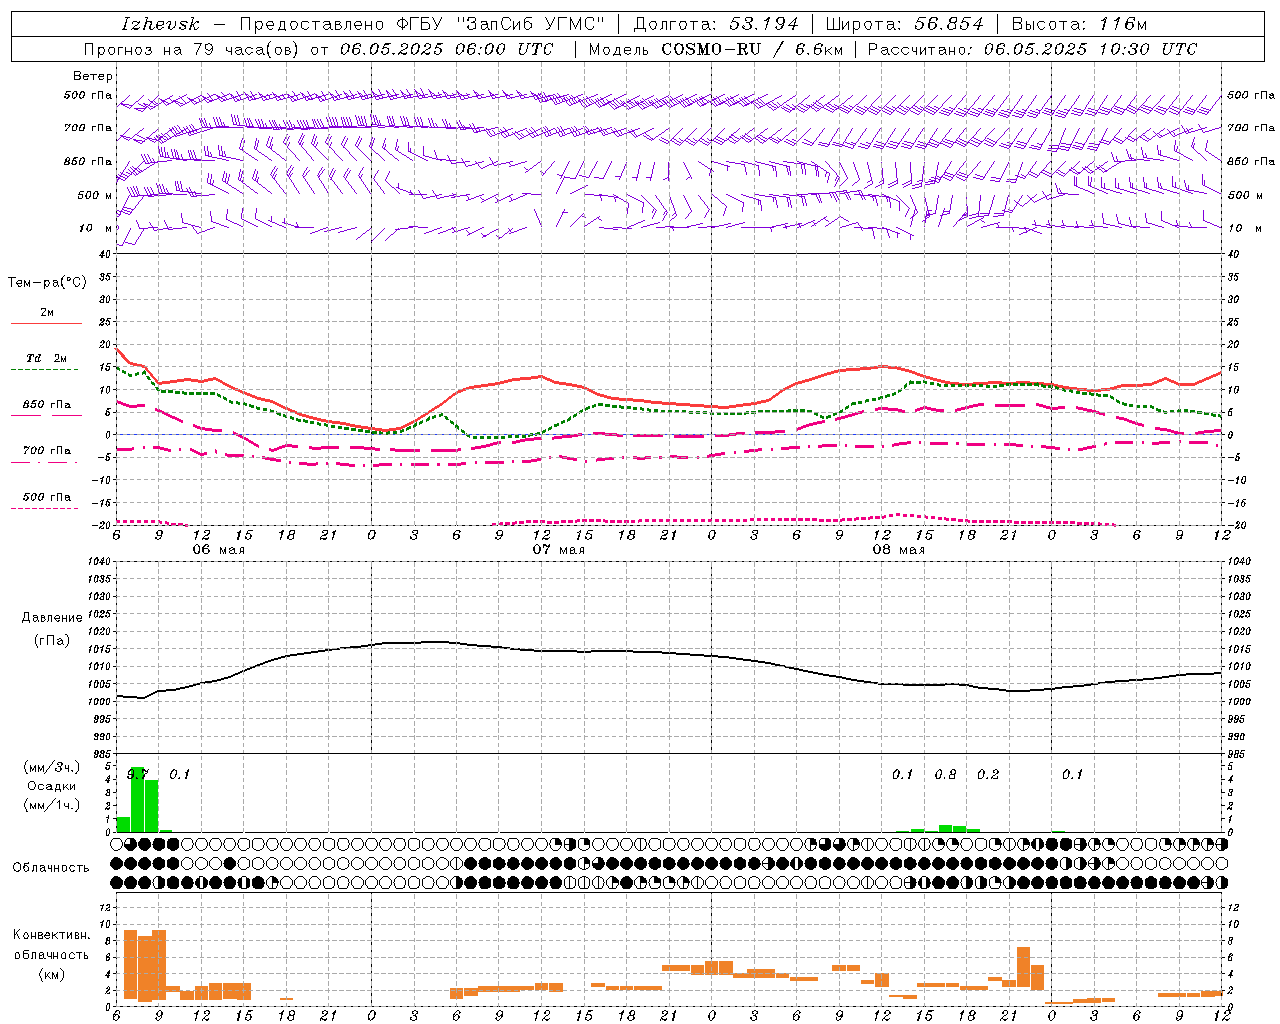Click the right "850 гПа" wind level label
This screenshot has height=1024, width=1280.
(x=1250, y=161)
